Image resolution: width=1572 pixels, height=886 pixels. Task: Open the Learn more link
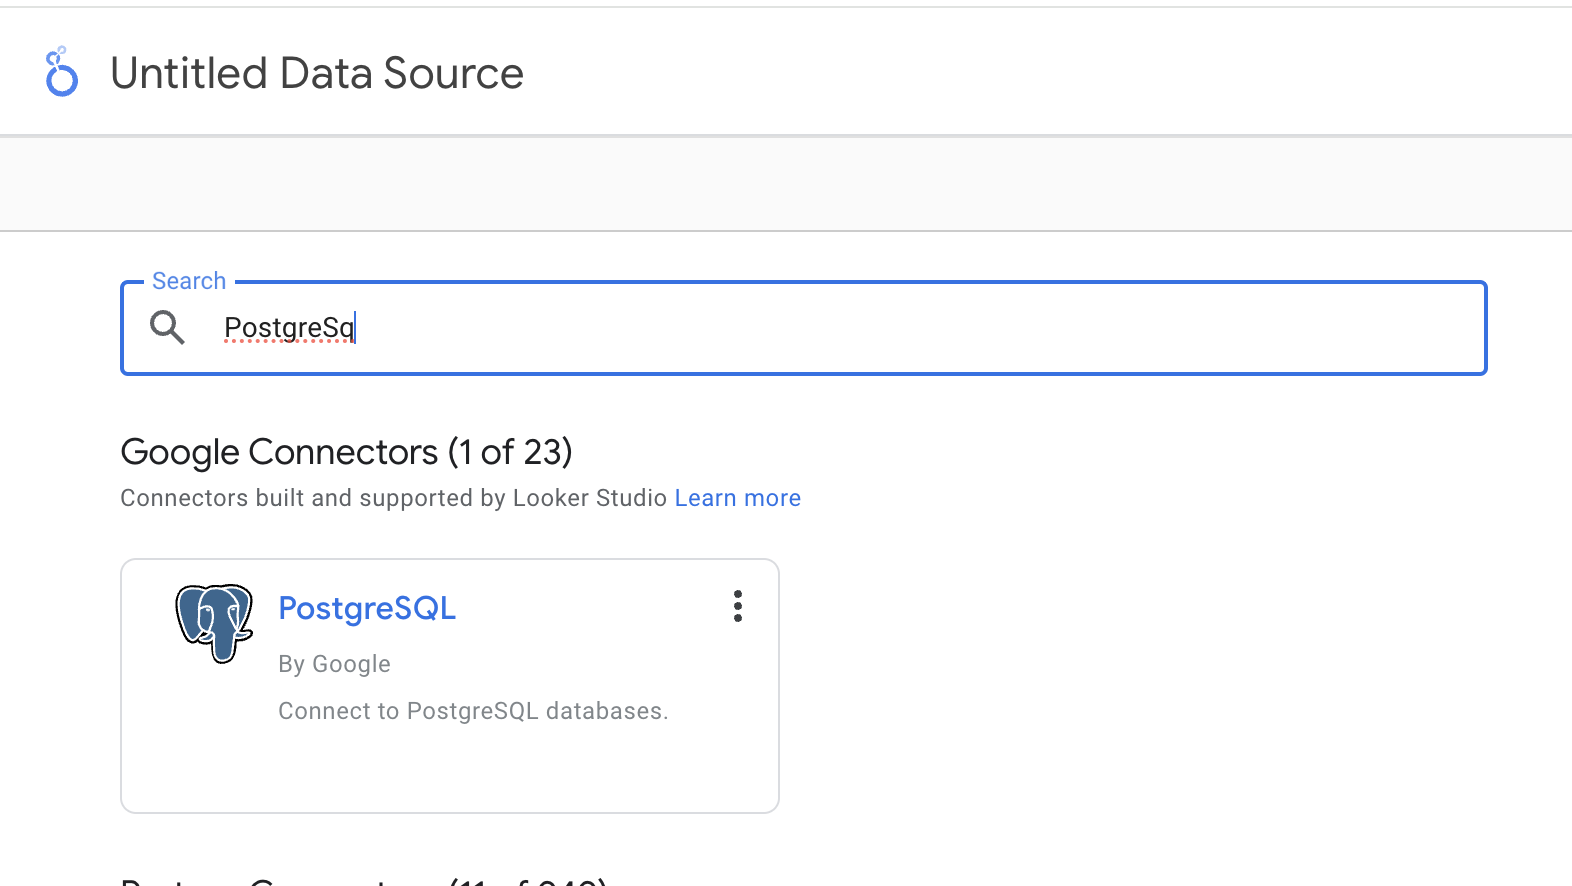click(738, 498)
